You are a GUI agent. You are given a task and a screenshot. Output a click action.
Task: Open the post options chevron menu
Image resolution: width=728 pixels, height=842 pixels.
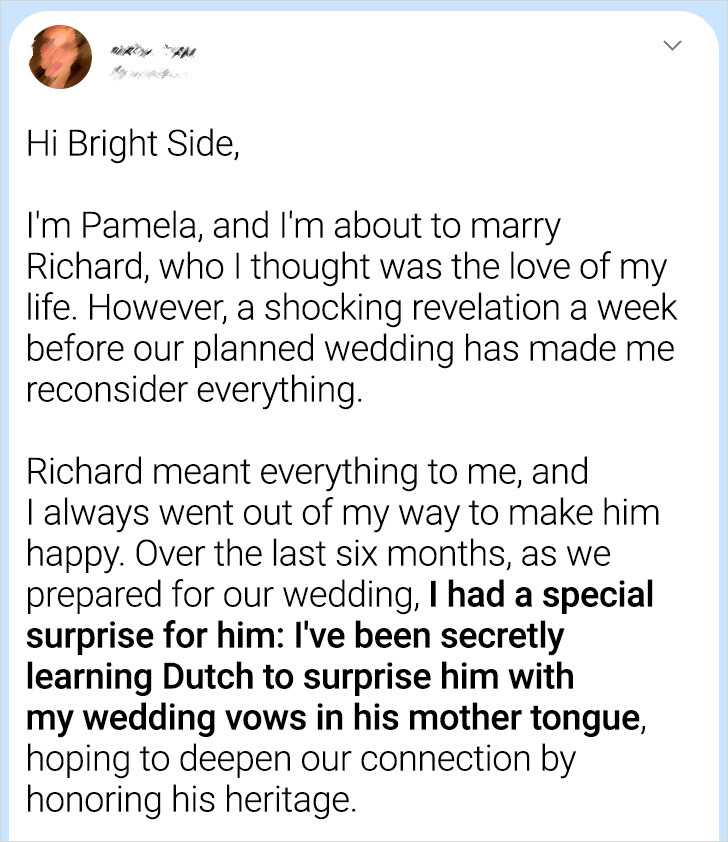click(x=672, y=45)
